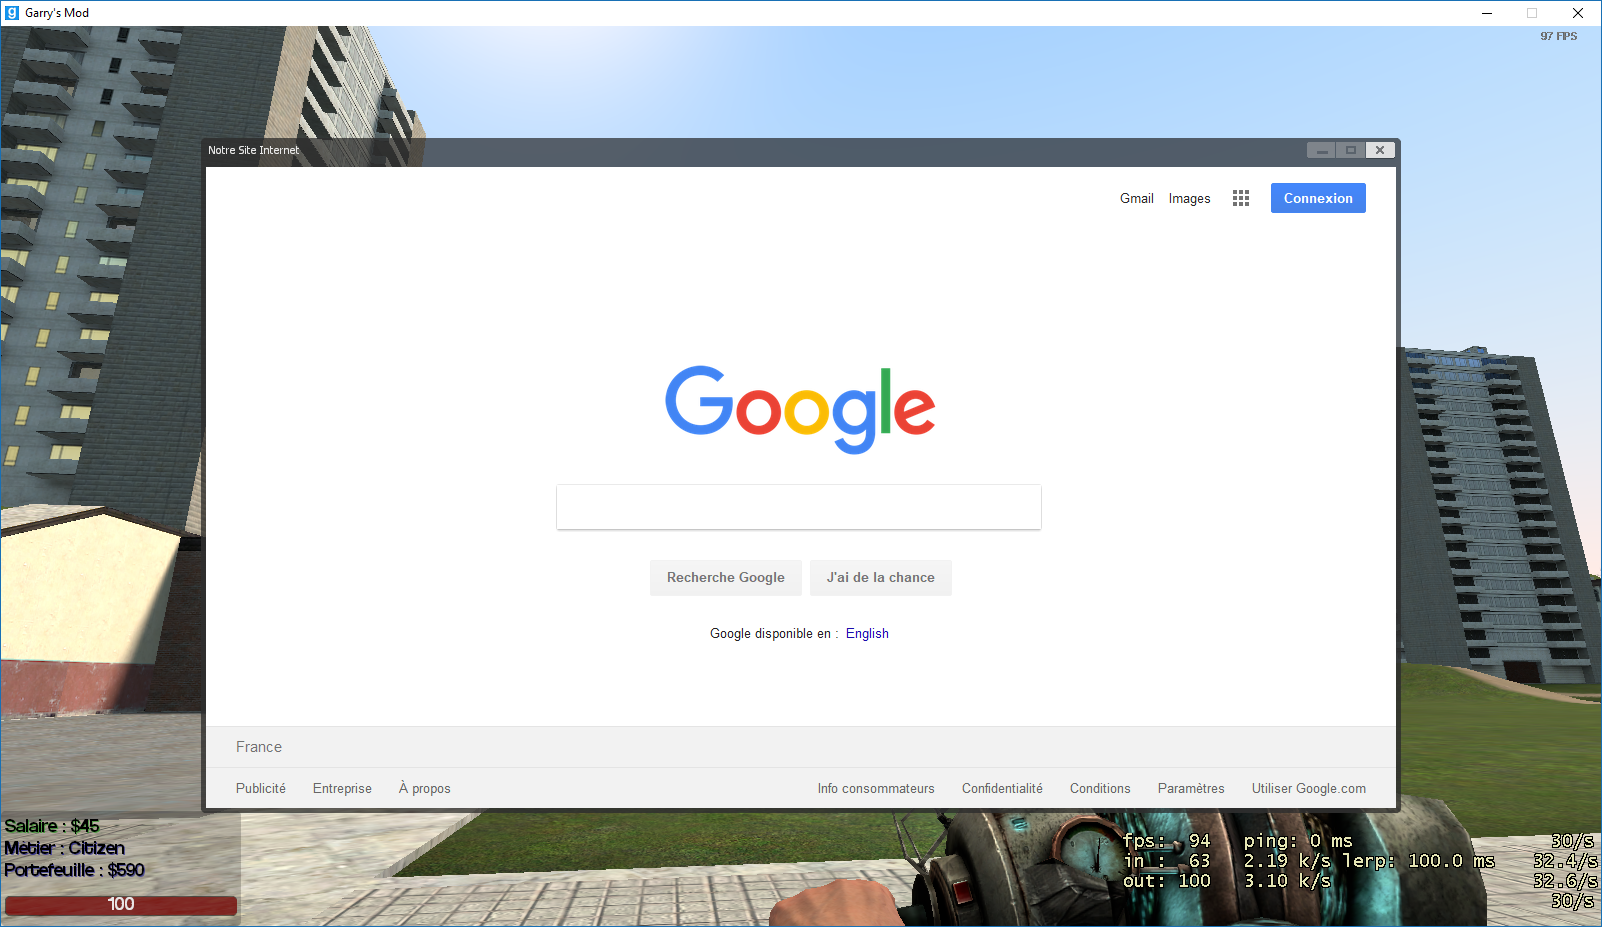Focus the Google search input field
Image resolution: width=1602 pixels, height=927 pixels.
799,507
